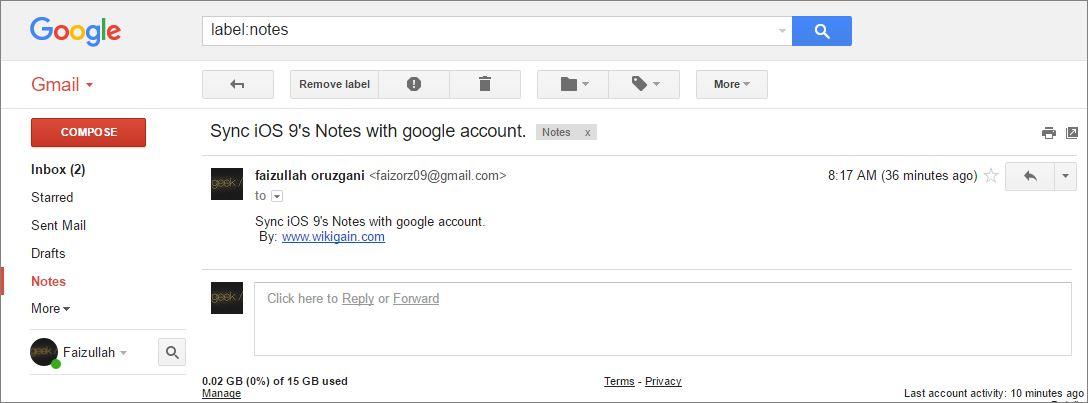
Task: Open the Labels tag dropdown
Action: coord(644,84)
